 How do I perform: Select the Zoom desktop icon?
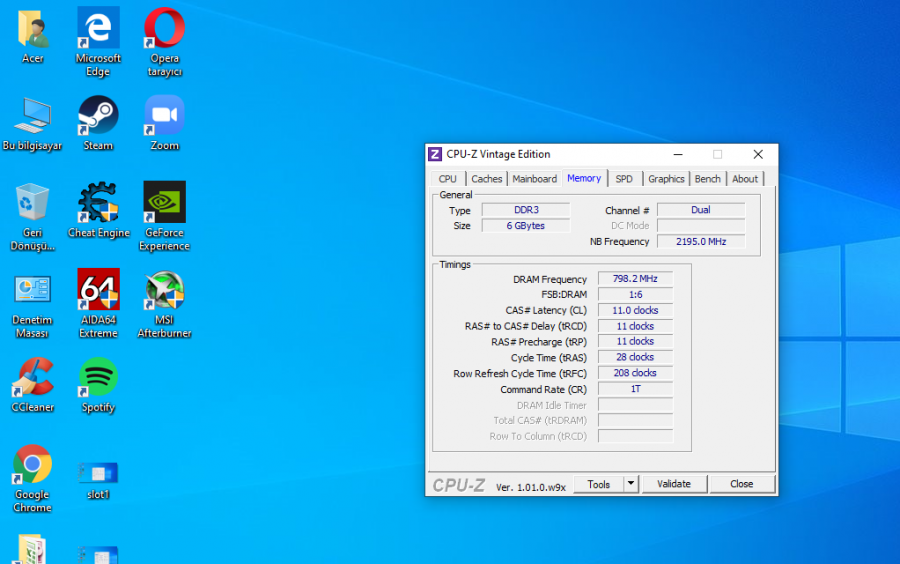(164, 116)
